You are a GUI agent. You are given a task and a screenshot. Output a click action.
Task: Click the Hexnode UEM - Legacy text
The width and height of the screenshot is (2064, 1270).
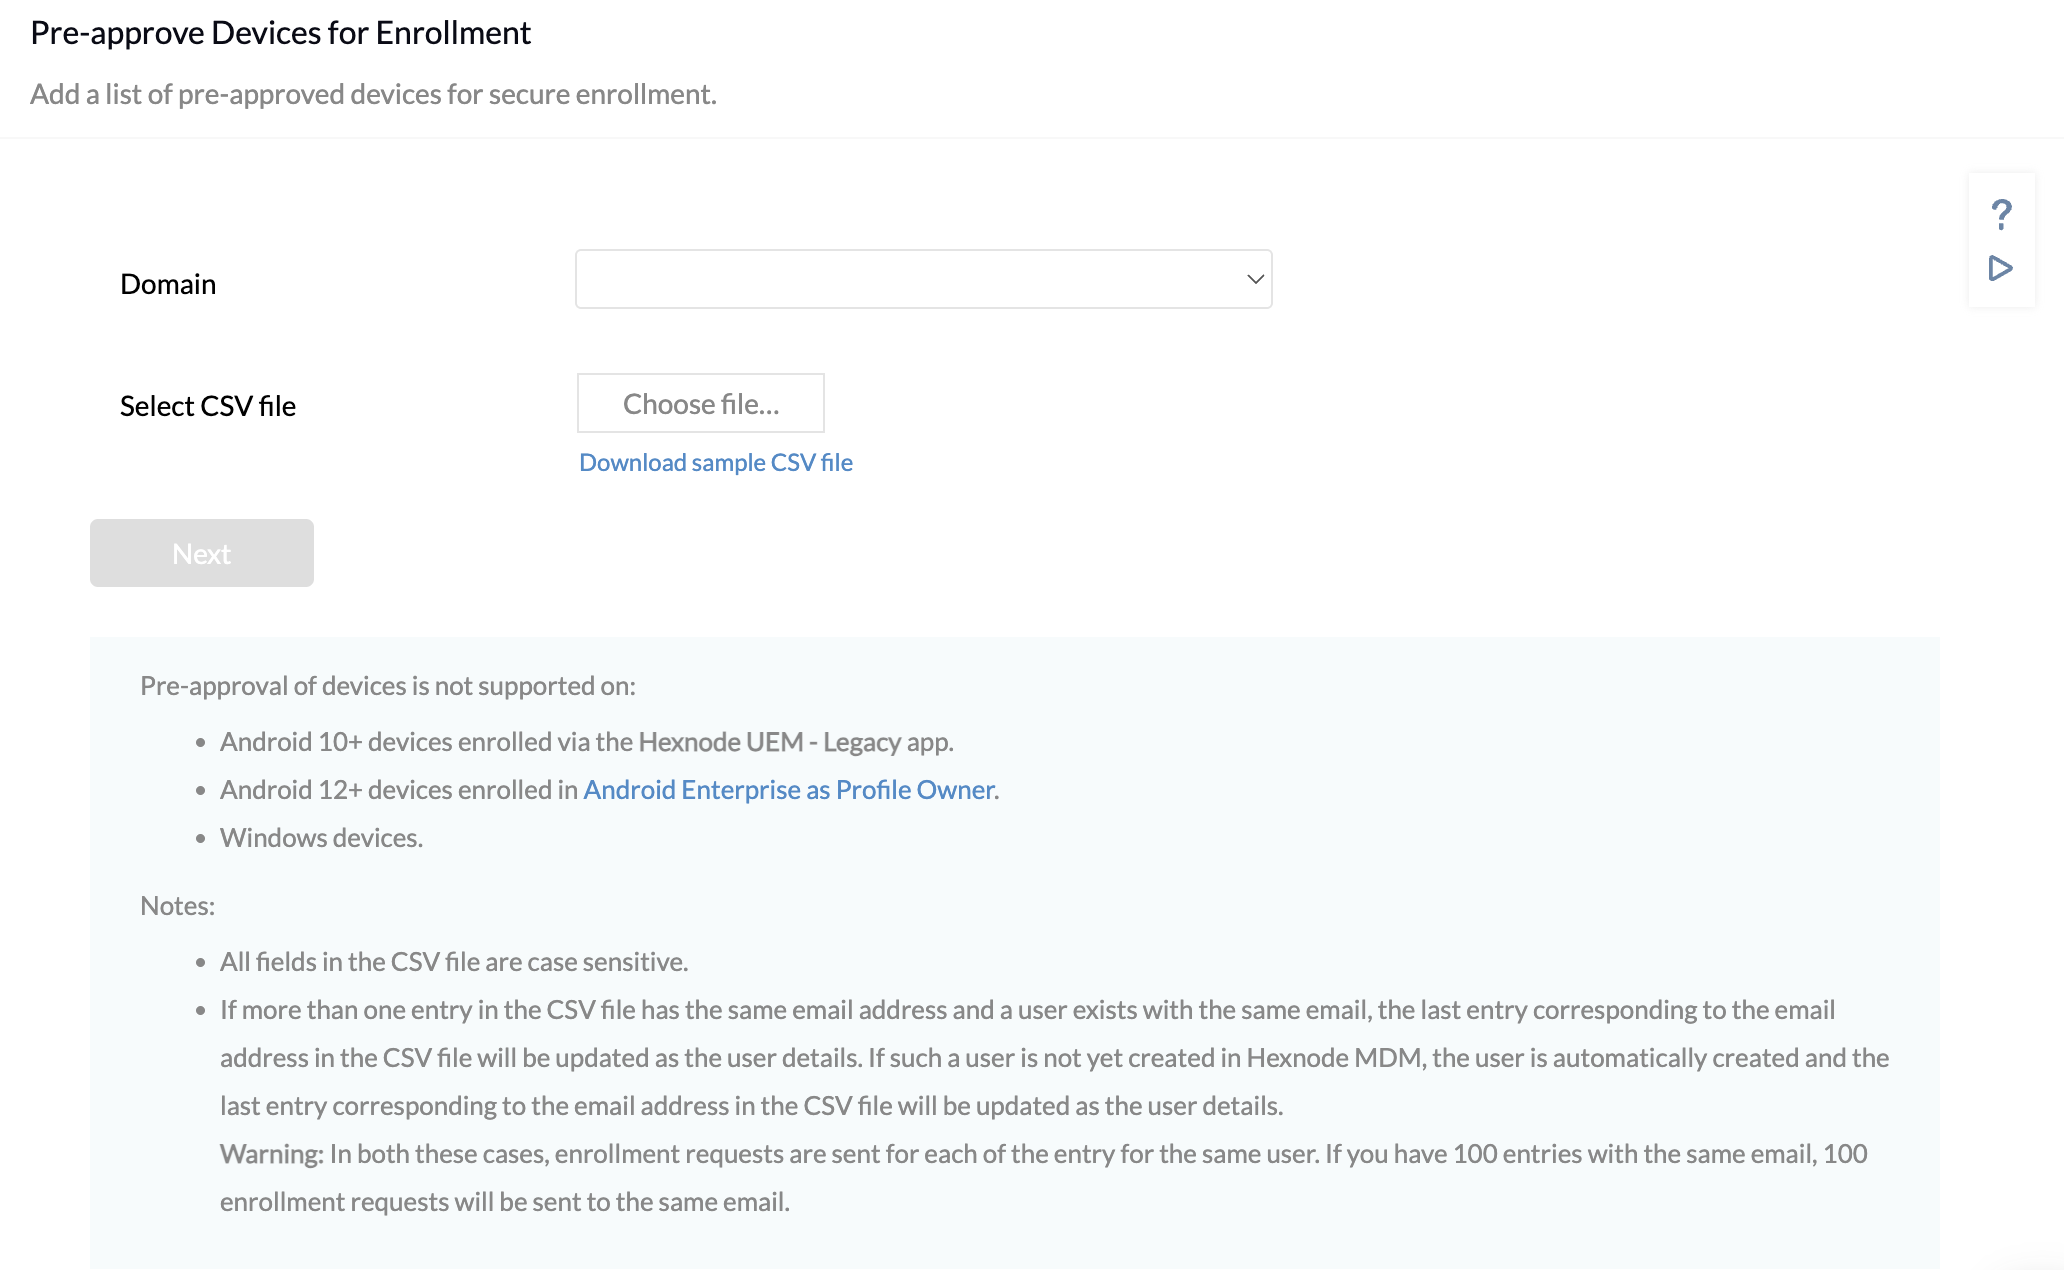coord(769,742)
